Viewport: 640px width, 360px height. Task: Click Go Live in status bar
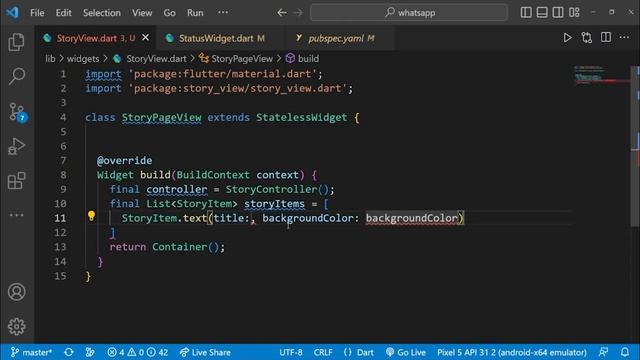(x=406, y=352)
